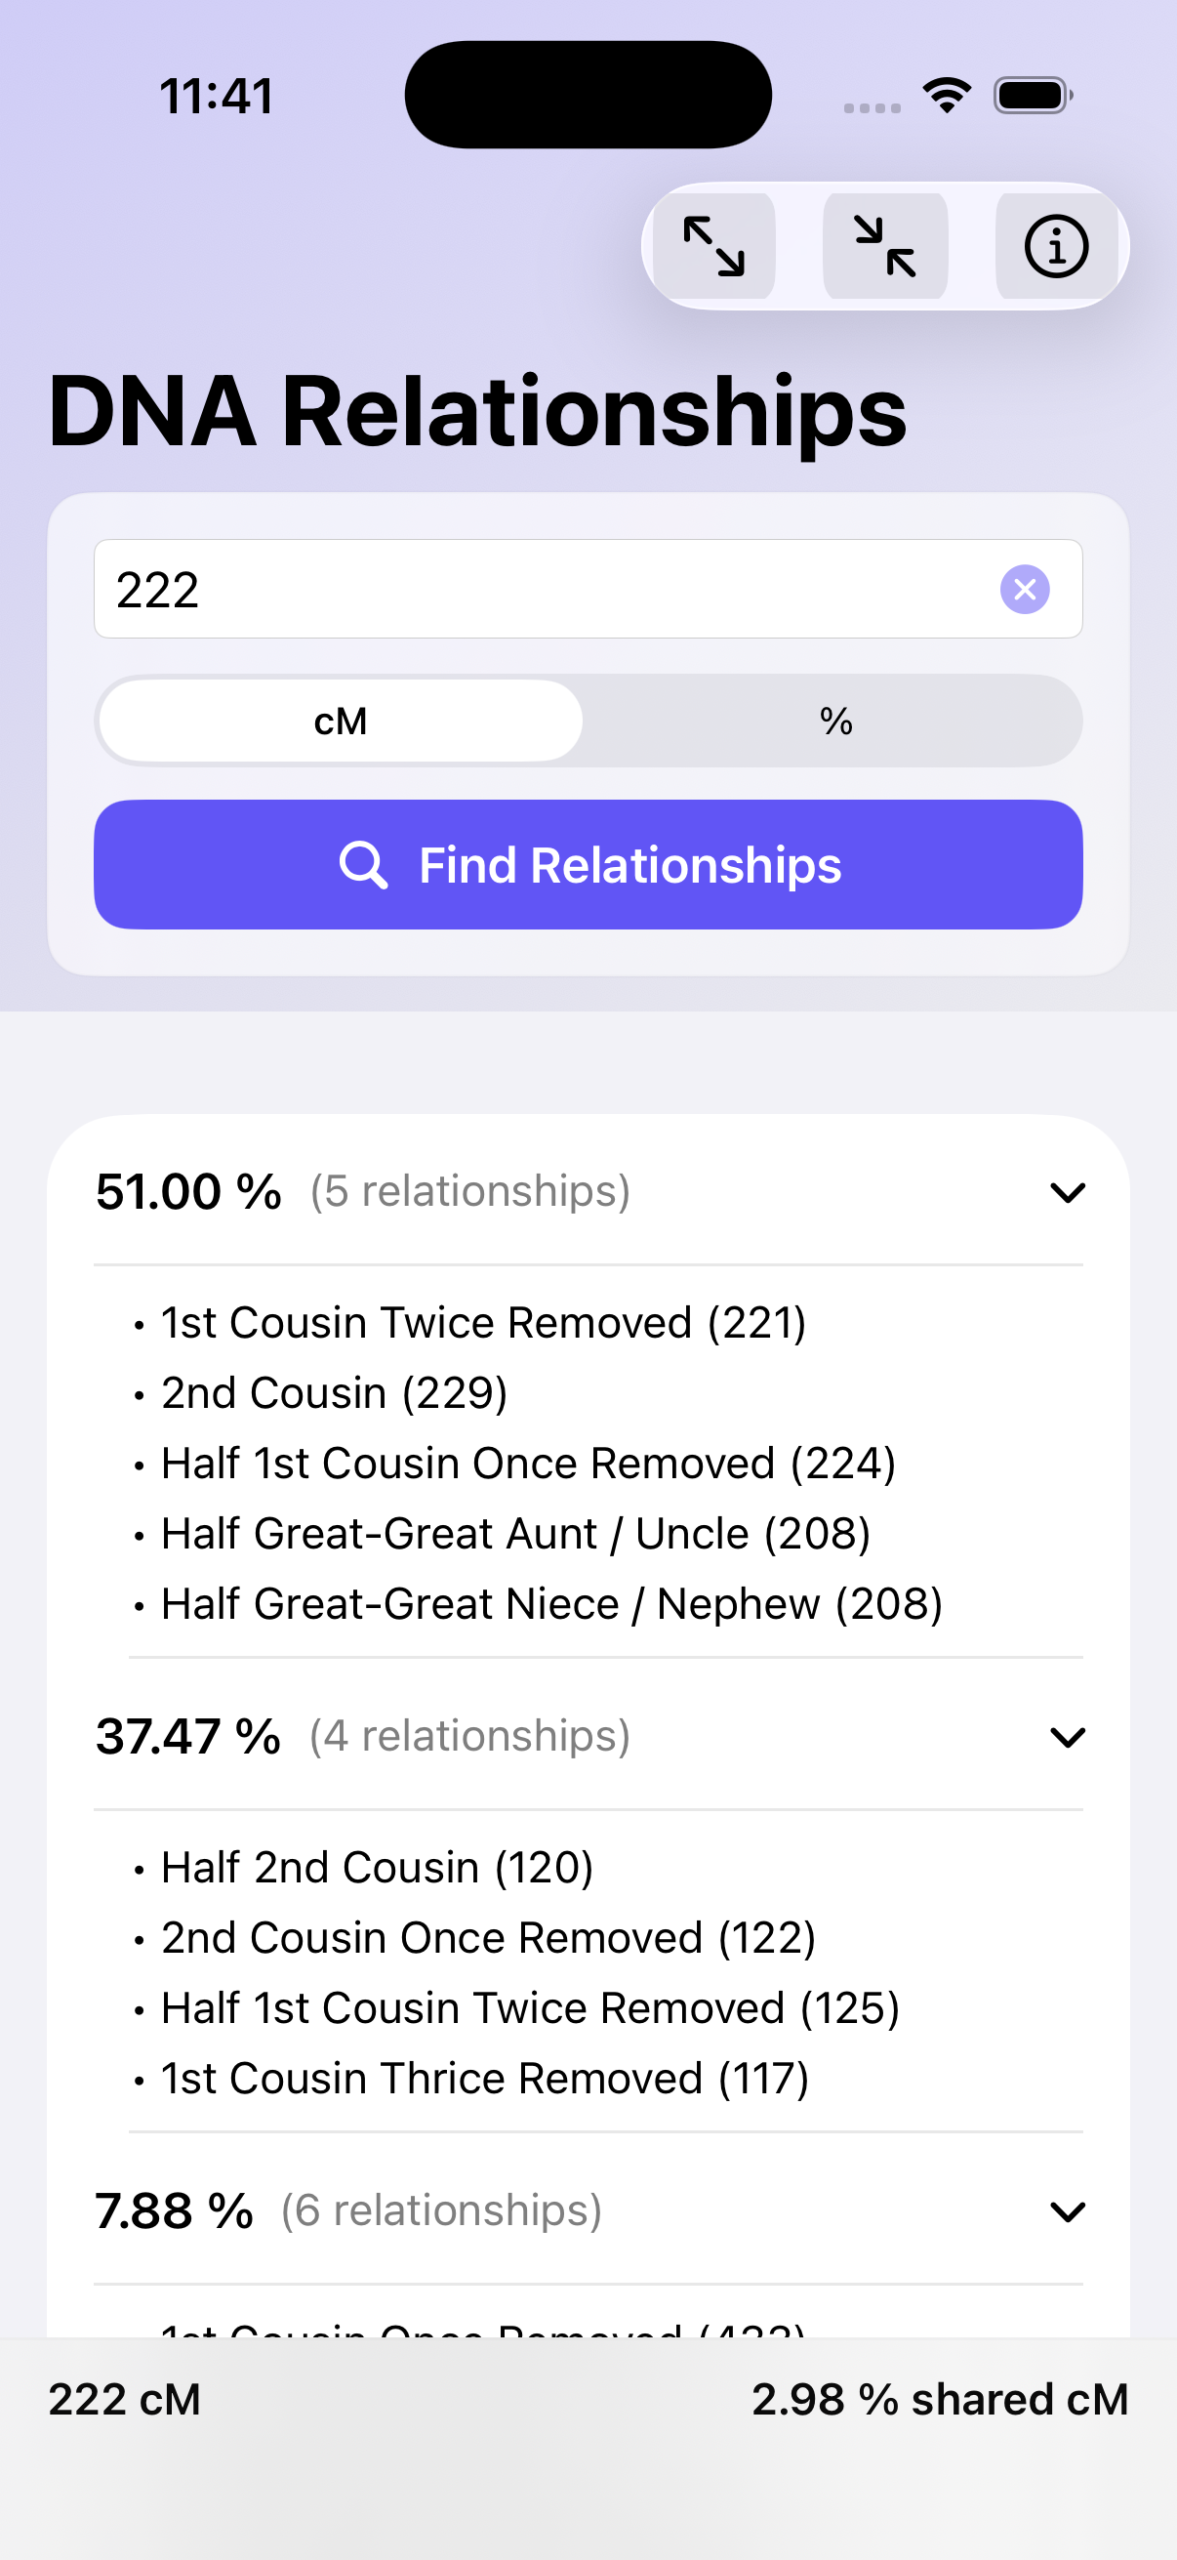Tap 1st Cousin Twice Removed (221)
The width and height of the screenshot is (1177, 2560).
483,1323
